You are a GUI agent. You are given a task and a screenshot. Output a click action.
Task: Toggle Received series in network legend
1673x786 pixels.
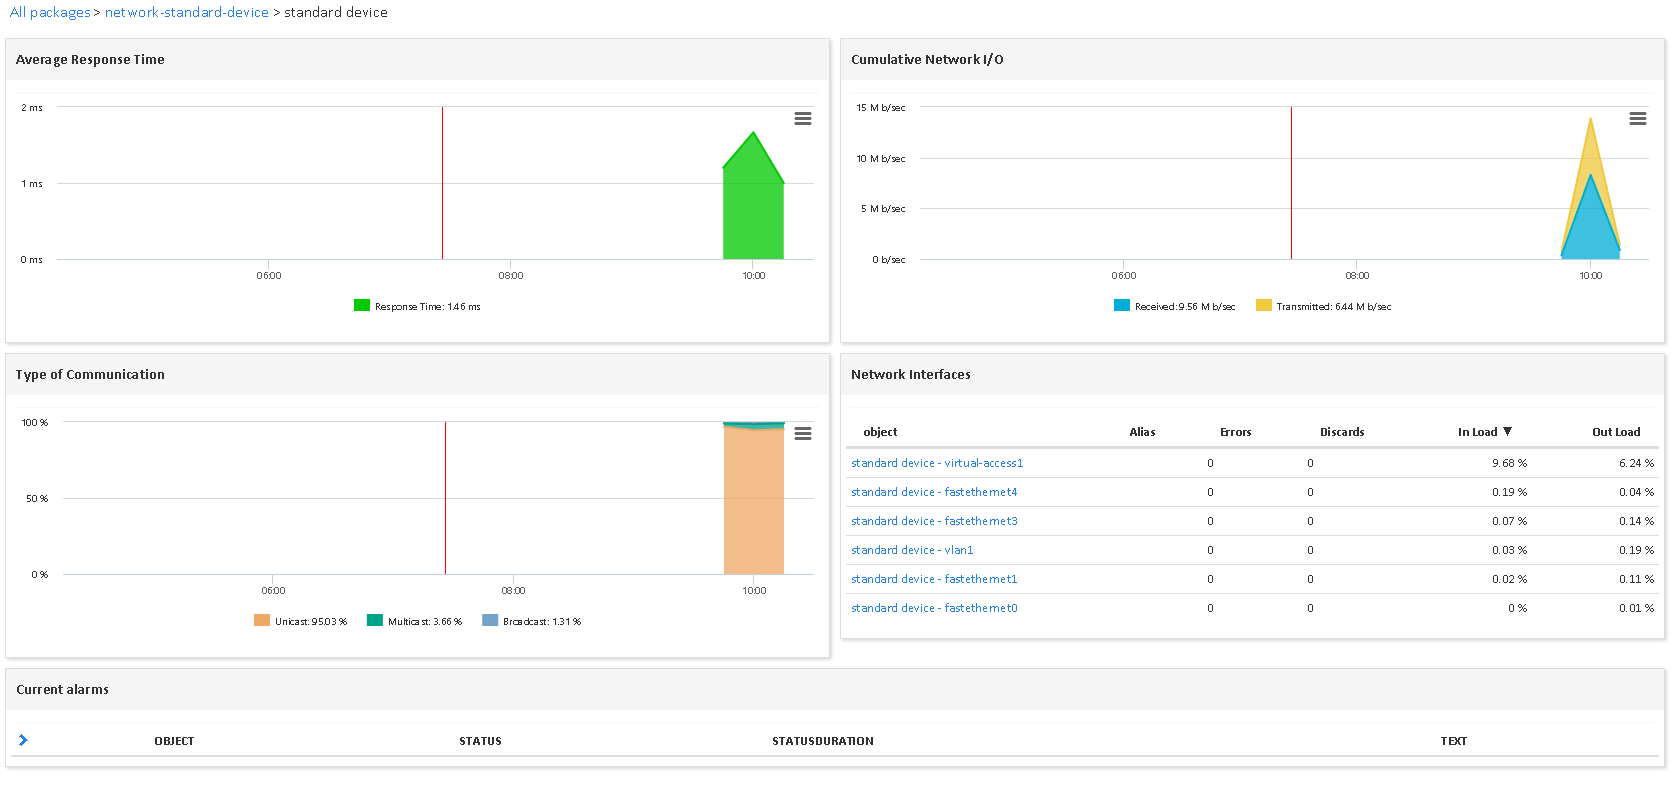click(x=1175, y=306)
